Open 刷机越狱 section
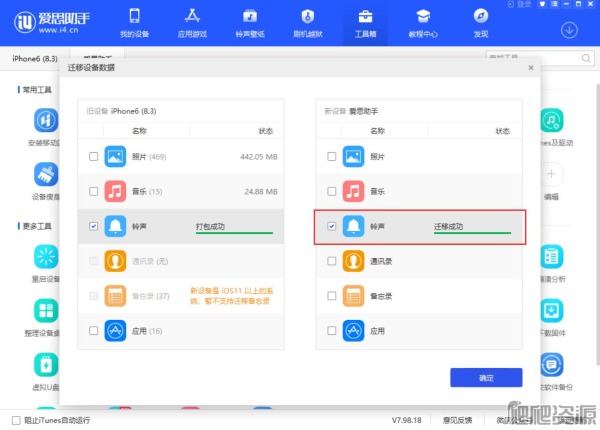Screen dimensions: 600x430 click(x=308, y=23)
